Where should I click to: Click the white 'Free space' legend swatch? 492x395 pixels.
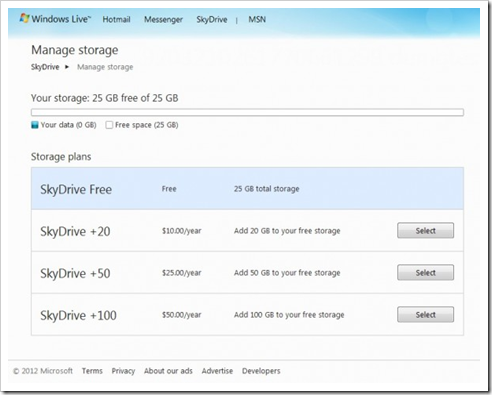(109, 125)
